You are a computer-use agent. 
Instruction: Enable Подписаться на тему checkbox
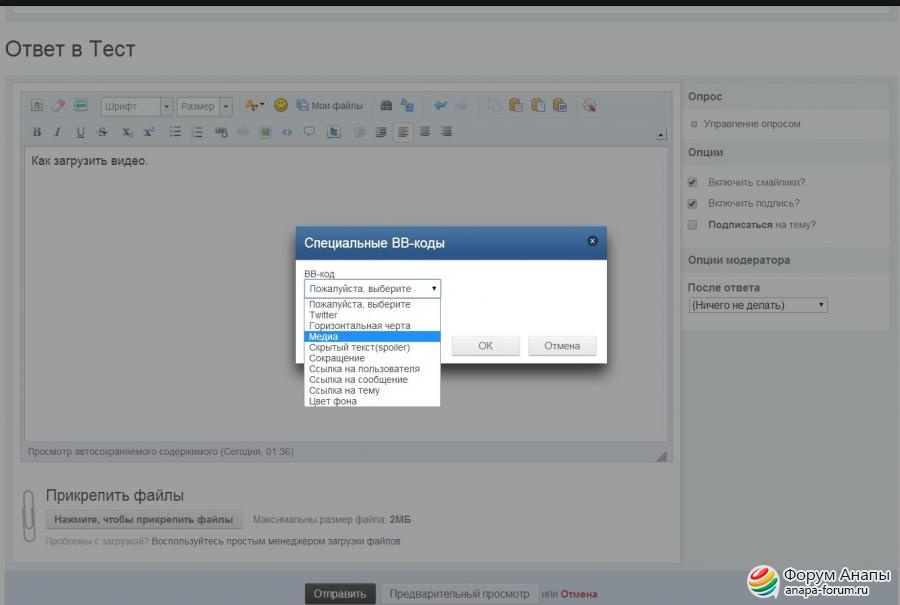click(x=692, y=225)
